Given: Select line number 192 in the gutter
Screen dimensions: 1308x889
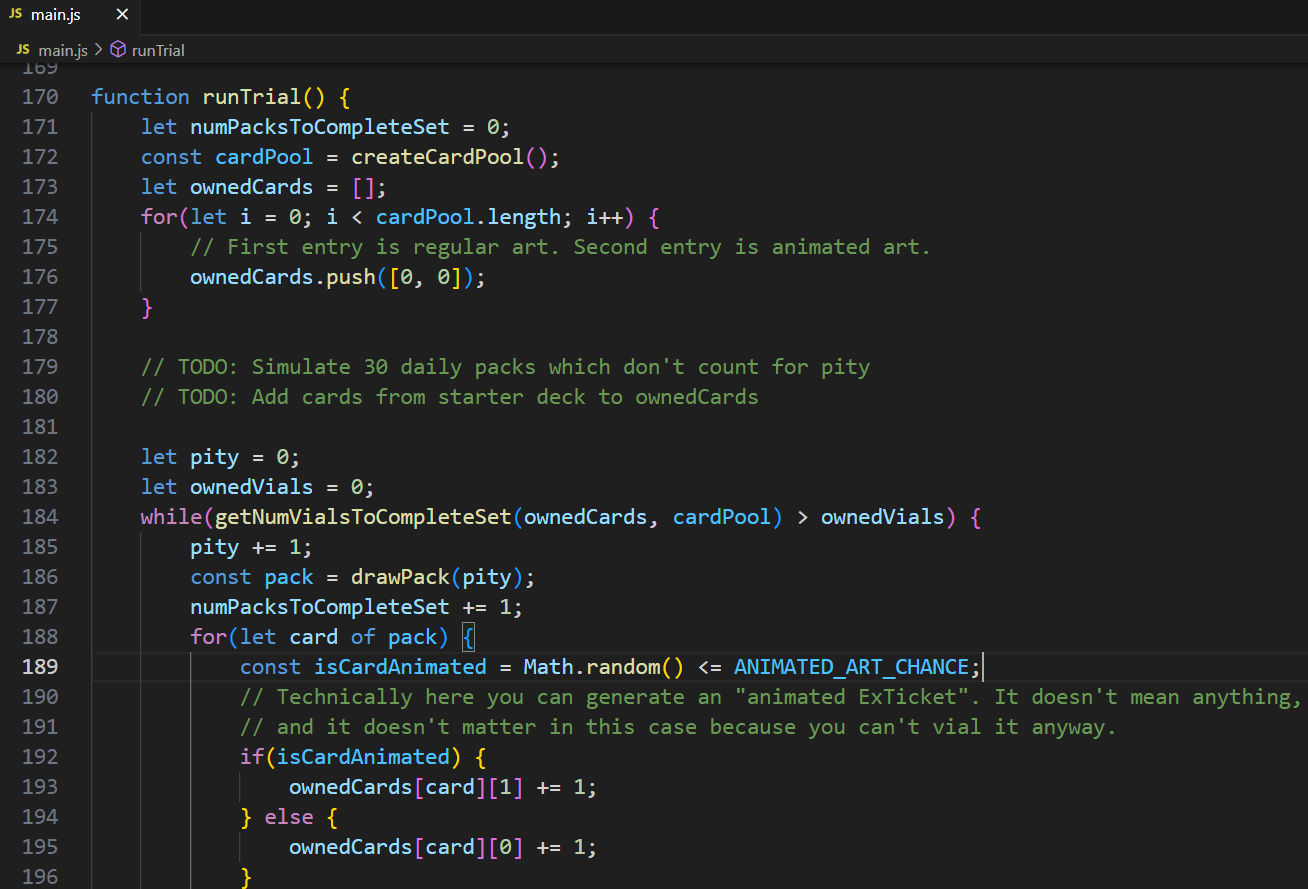Looking at the screenshot, I should [39, 757].
